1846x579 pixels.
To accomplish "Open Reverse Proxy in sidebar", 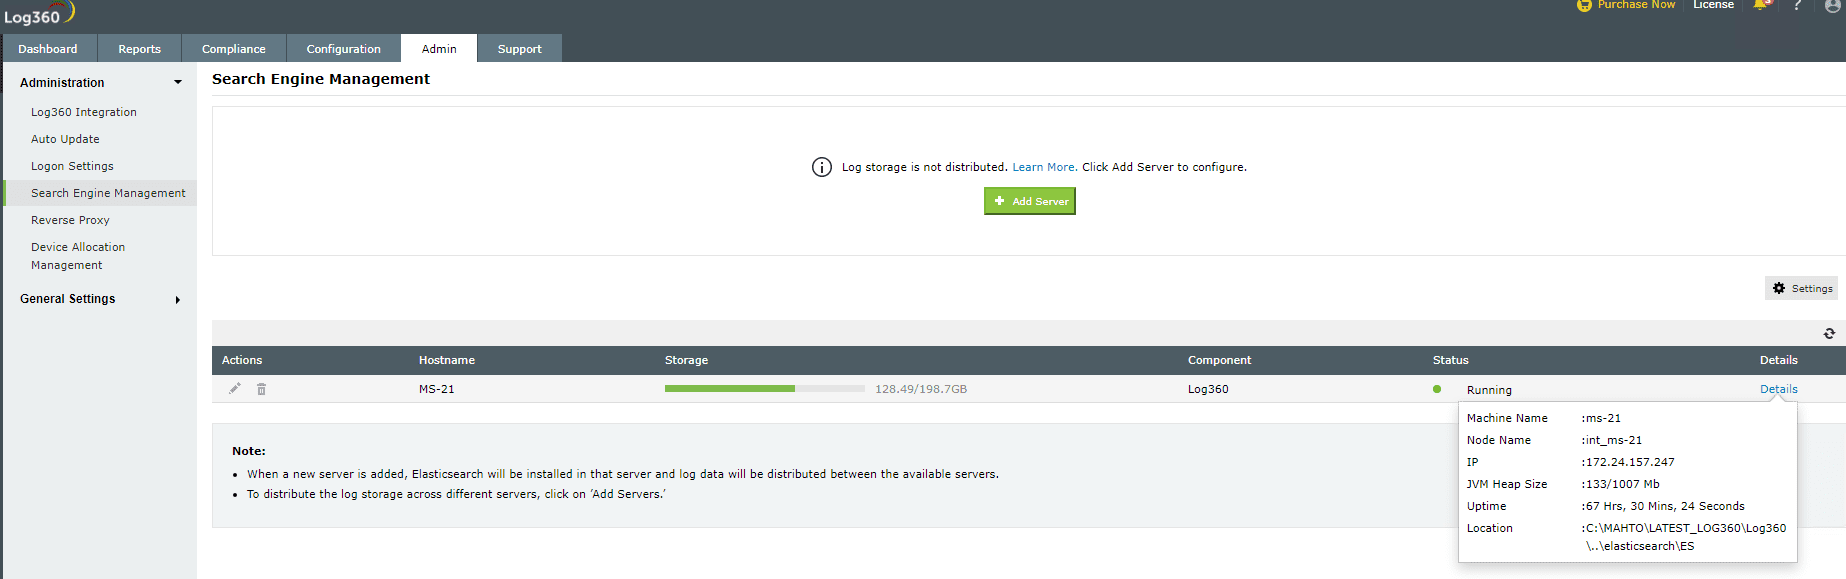I will (x=70, y=220).
